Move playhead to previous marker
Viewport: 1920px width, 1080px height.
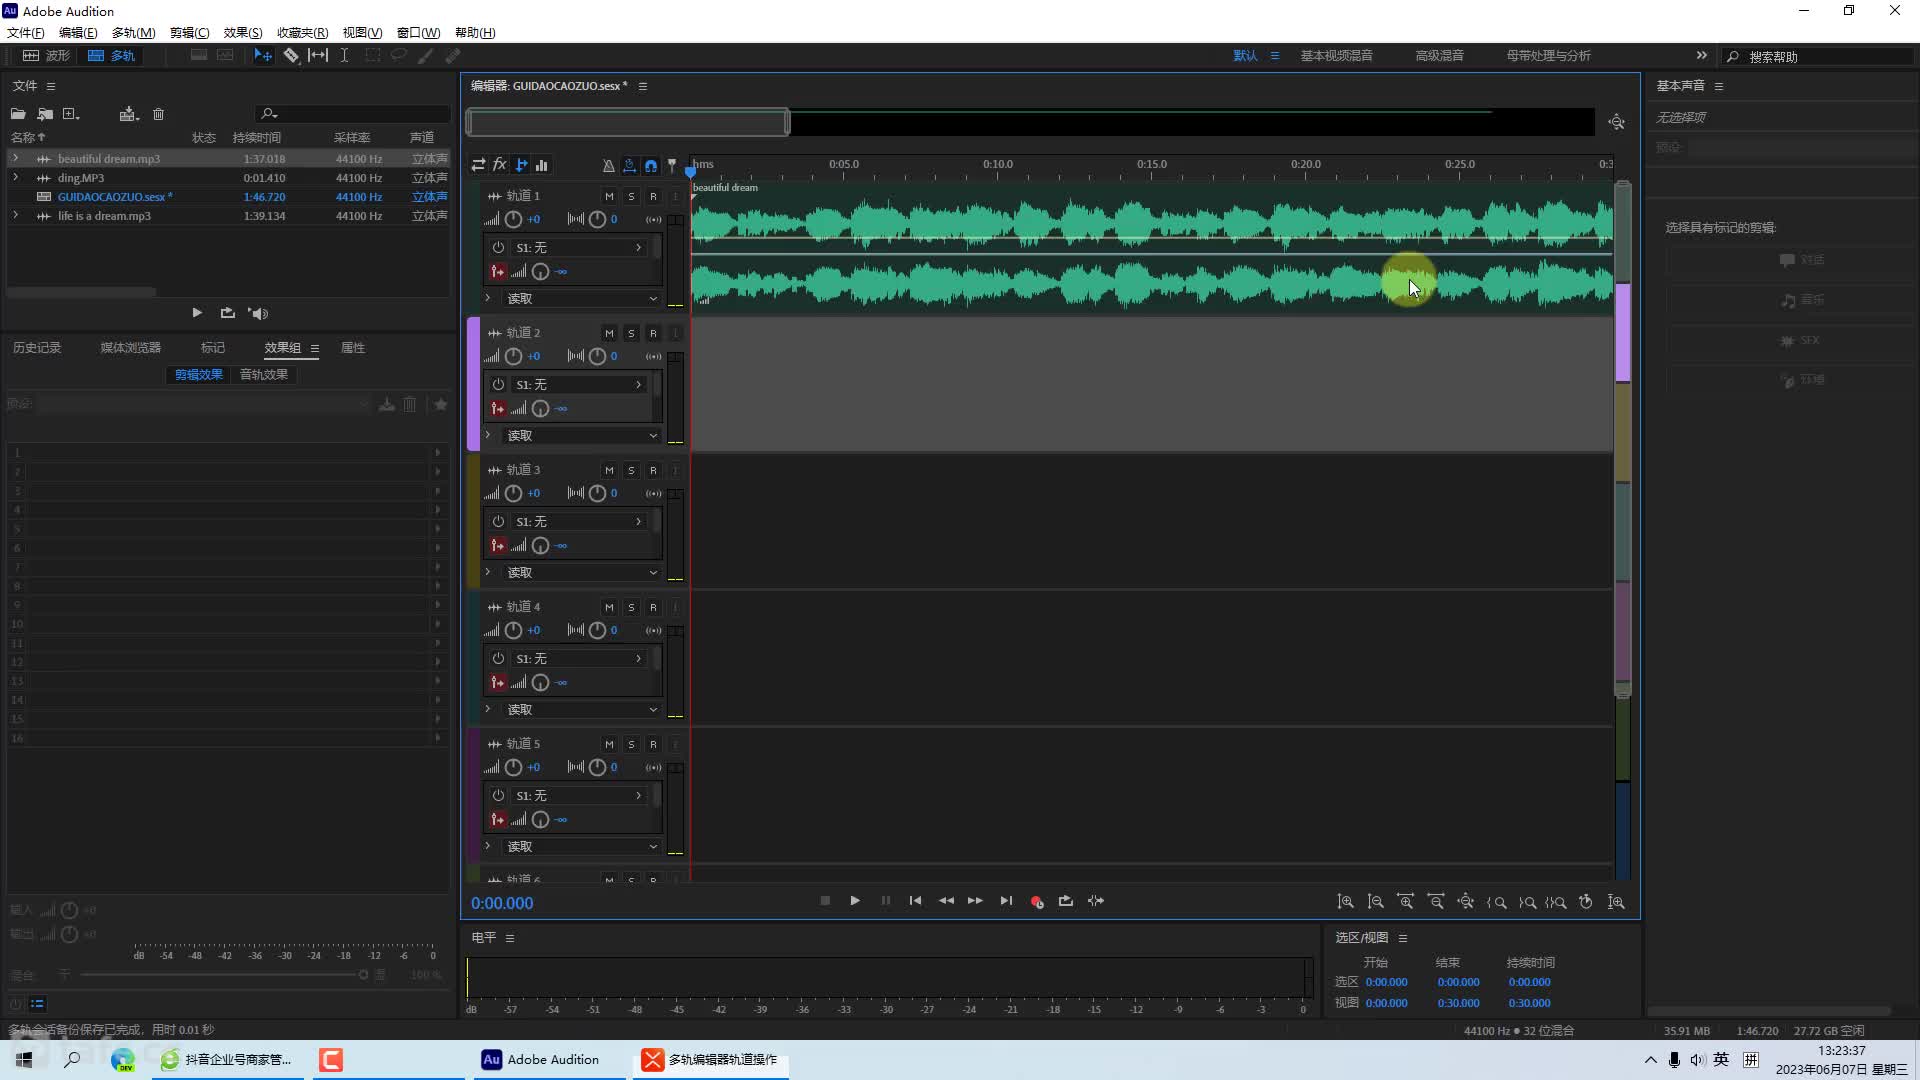tap(915, 901)
